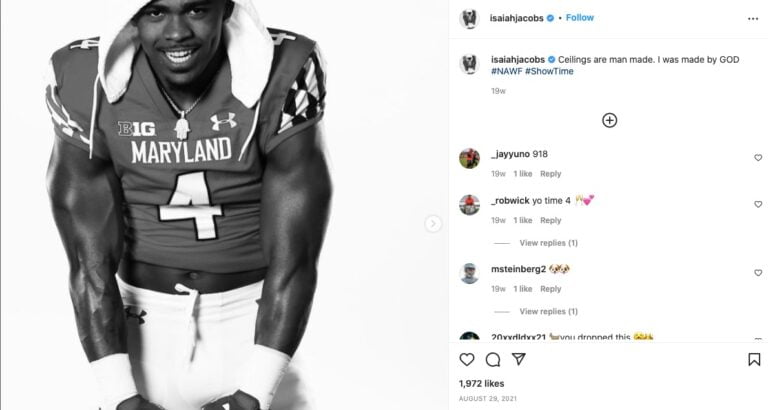Like msteinberg2's comment

coord(758,273)
